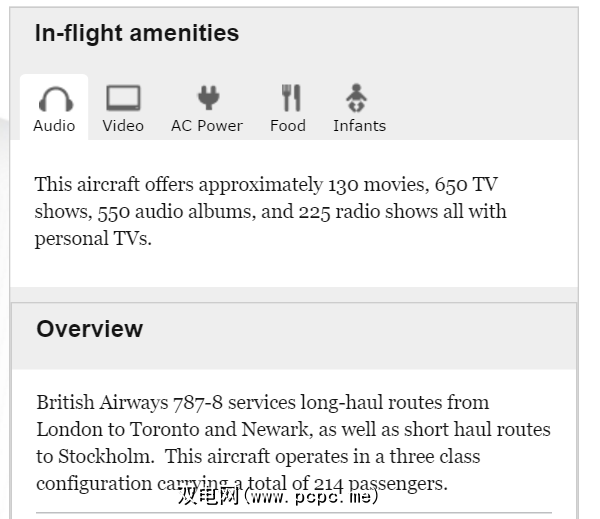Select the power plug icon

(207, 98)
